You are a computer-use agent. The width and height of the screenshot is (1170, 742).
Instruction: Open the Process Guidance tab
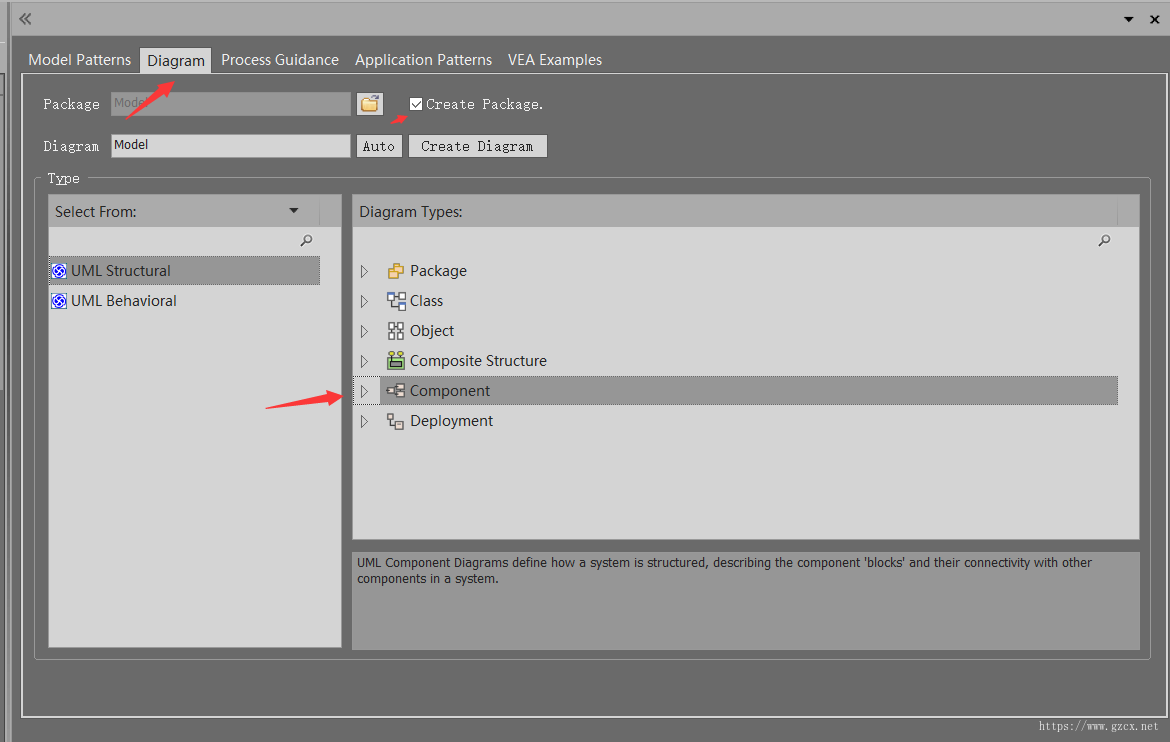(x=280, y=60)
